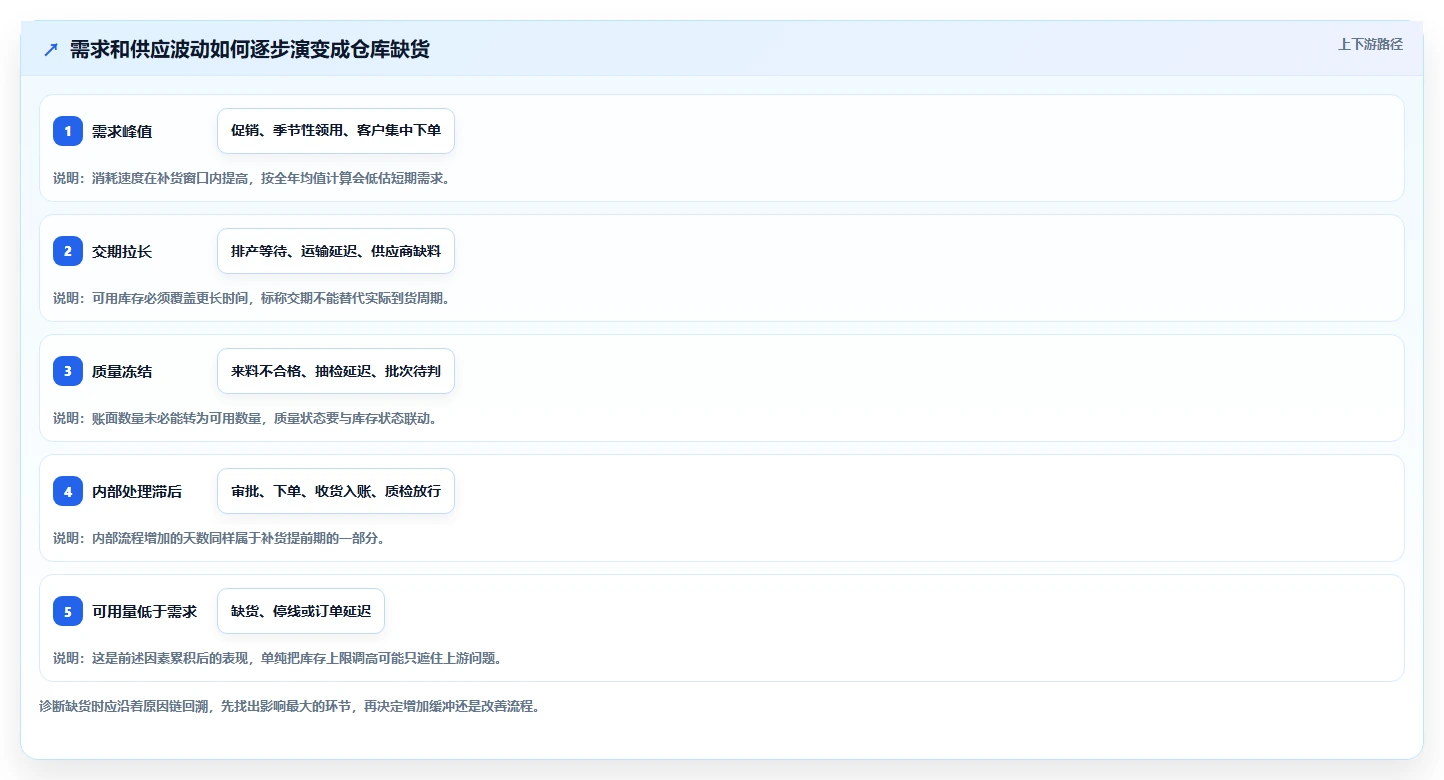
Task: Click step number badge 4
Action: 68,491
